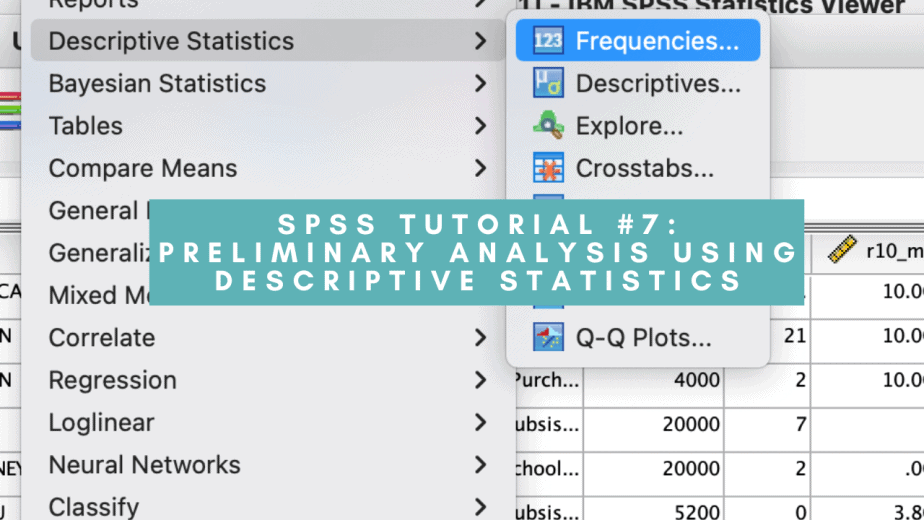The height and width of the screenshot is (520, 924).
Task: Click the Explore magnifier icon
Action: (548, 125)
